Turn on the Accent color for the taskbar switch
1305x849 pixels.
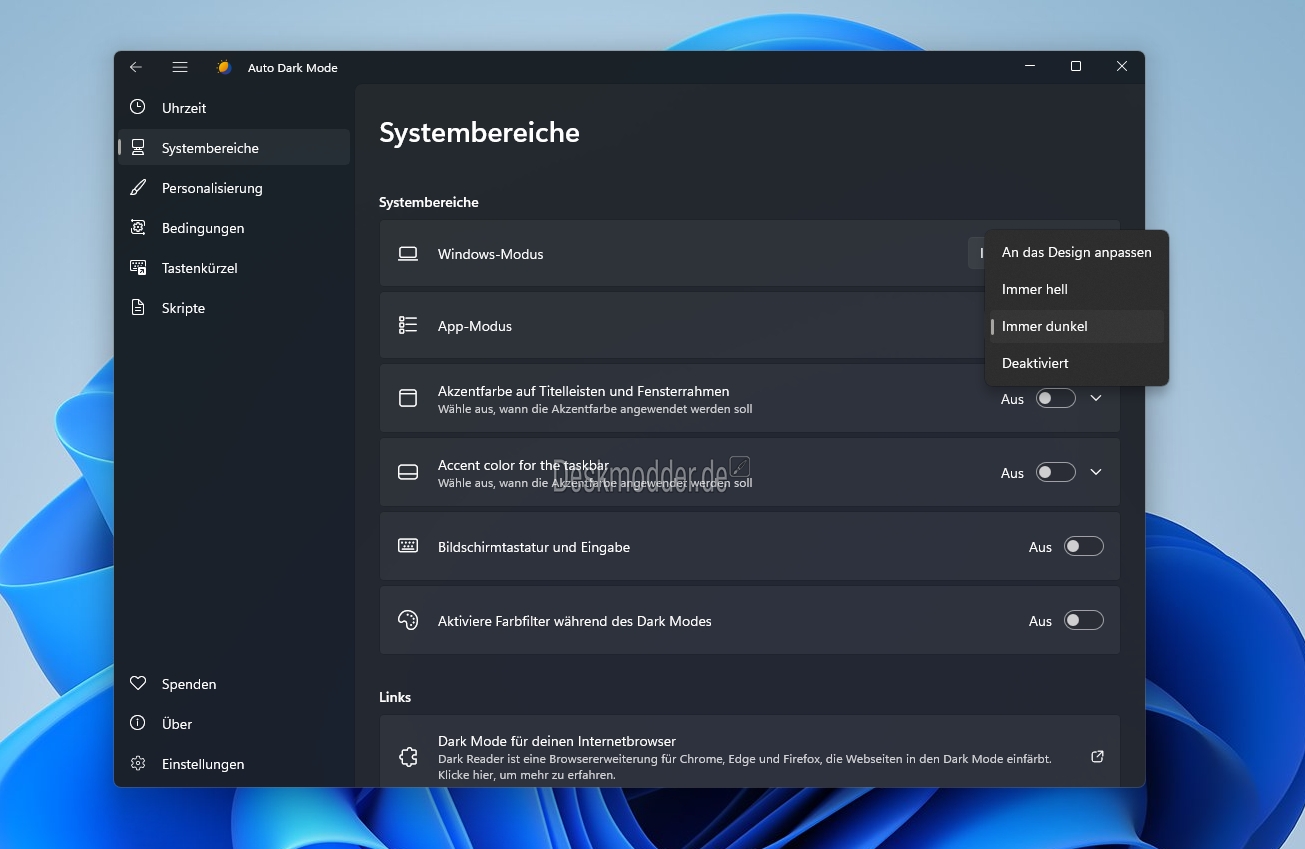click(1056, 472)
